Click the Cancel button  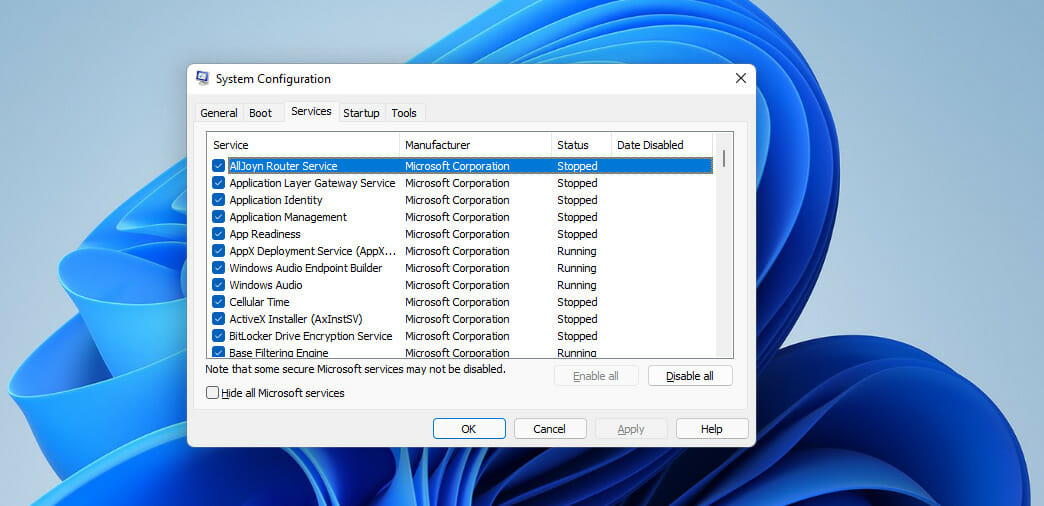point(550,429)
